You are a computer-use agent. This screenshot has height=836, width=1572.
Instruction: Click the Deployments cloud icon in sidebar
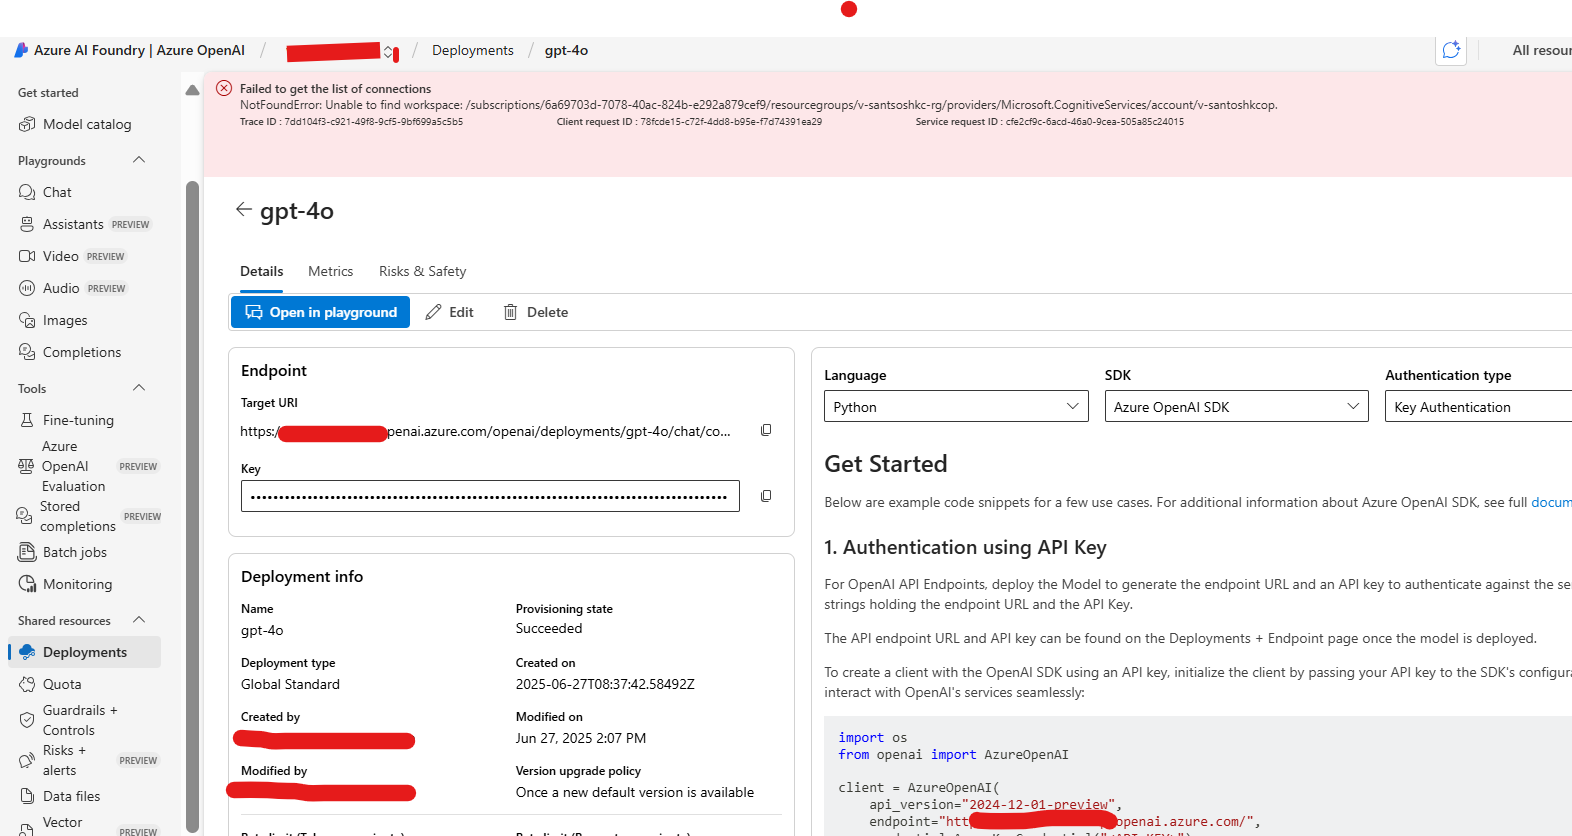(x=27, y=652)
